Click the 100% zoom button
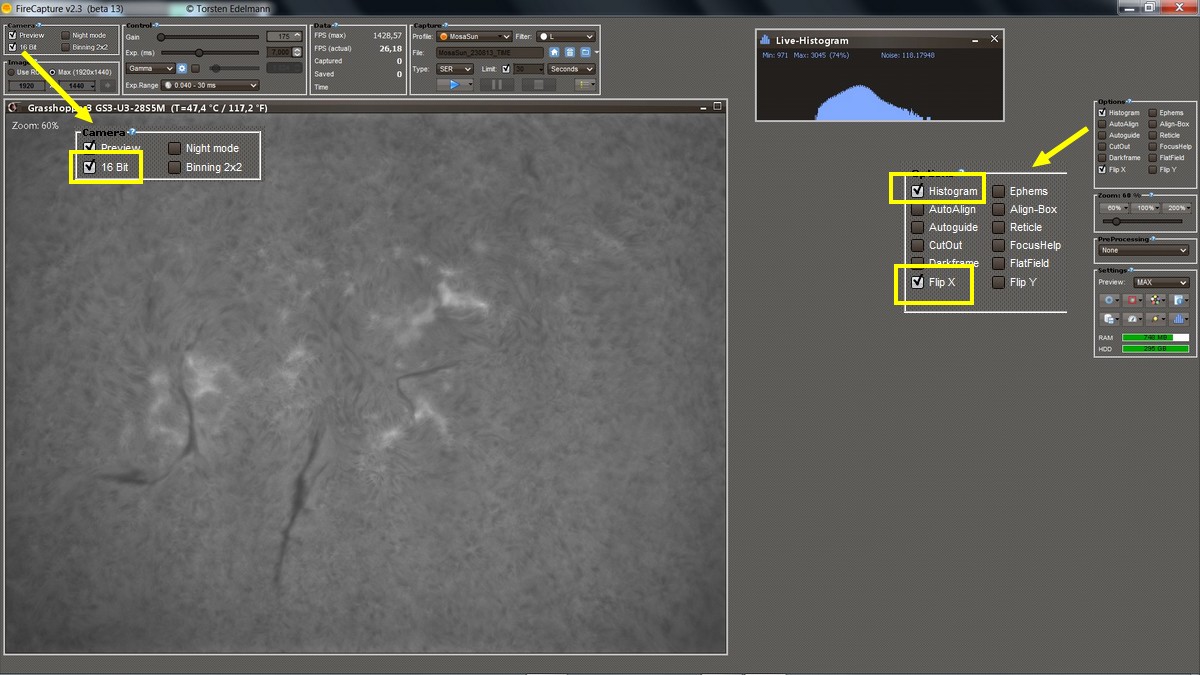Screen dimensions: 1200x675 (x=1145, y=208)
